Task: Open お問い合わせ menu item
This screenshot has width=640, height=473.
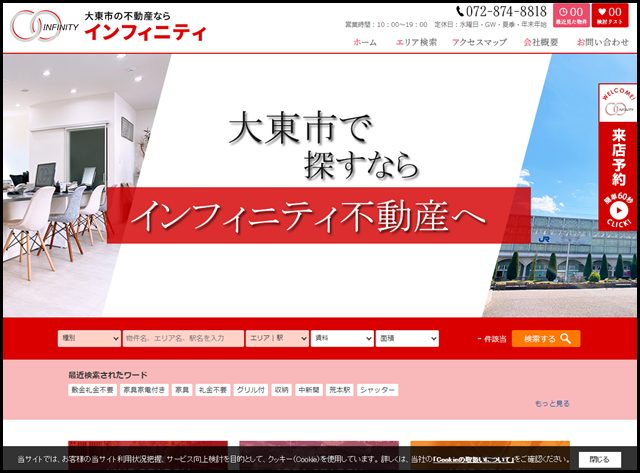Action: tap(602, 42)
